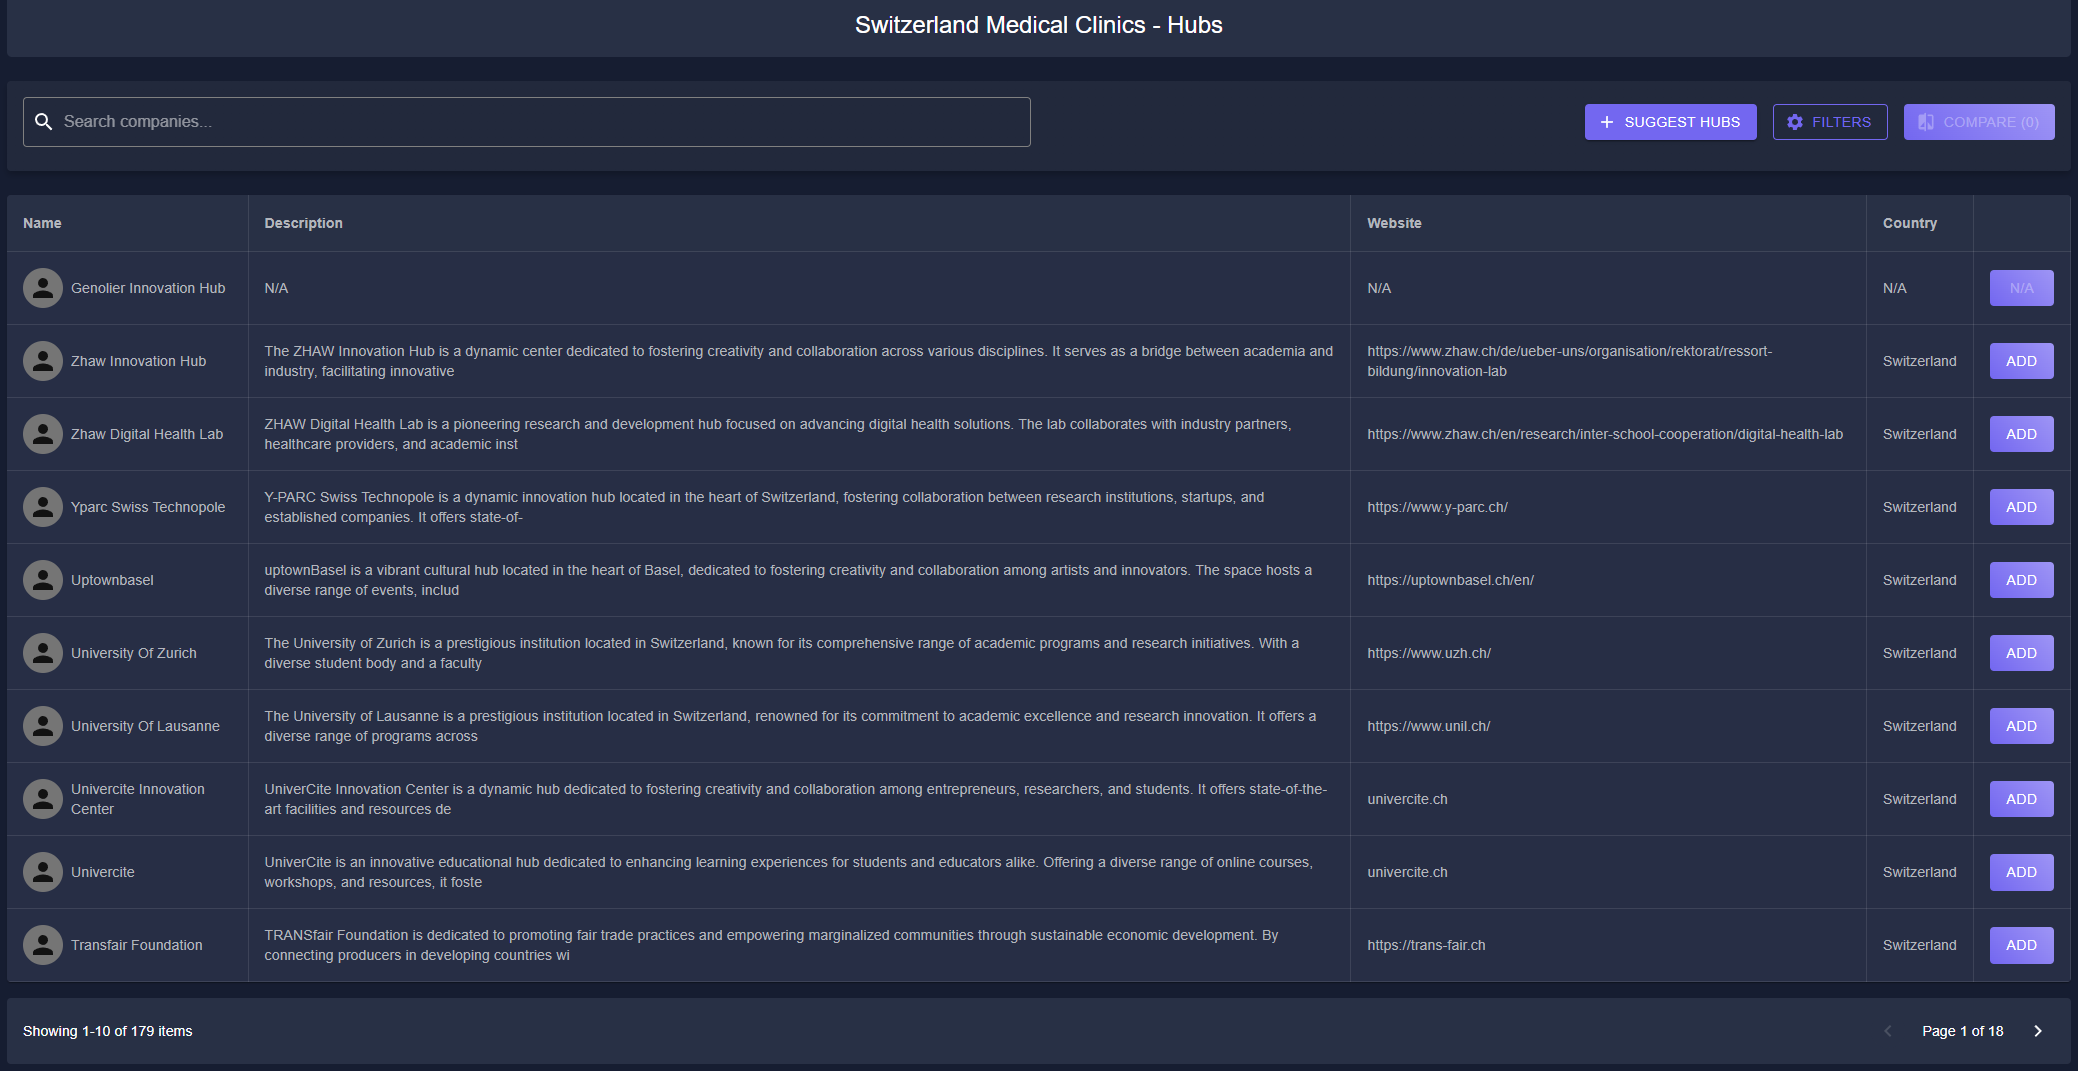Click the Country column header

pos(1909,223)
